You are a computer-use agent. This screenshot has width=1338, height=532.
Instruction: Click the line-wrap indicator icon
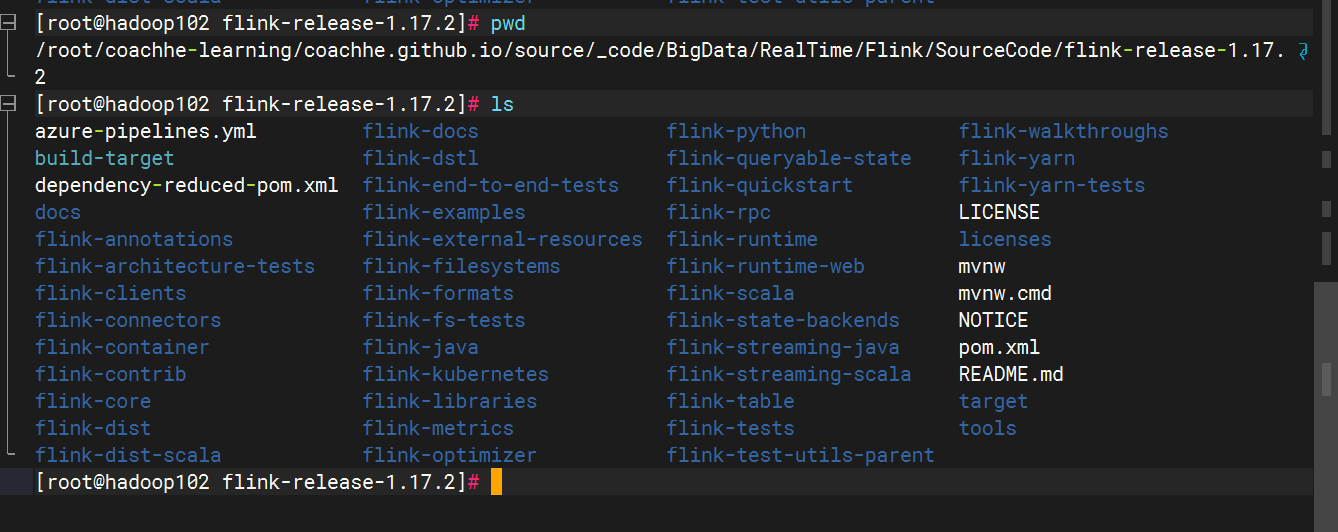click(x=1302, y=51)
